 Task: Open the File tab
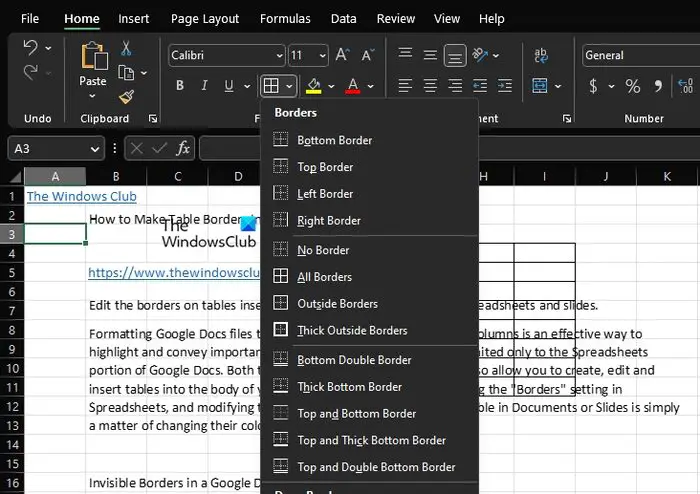pos(30,19)
